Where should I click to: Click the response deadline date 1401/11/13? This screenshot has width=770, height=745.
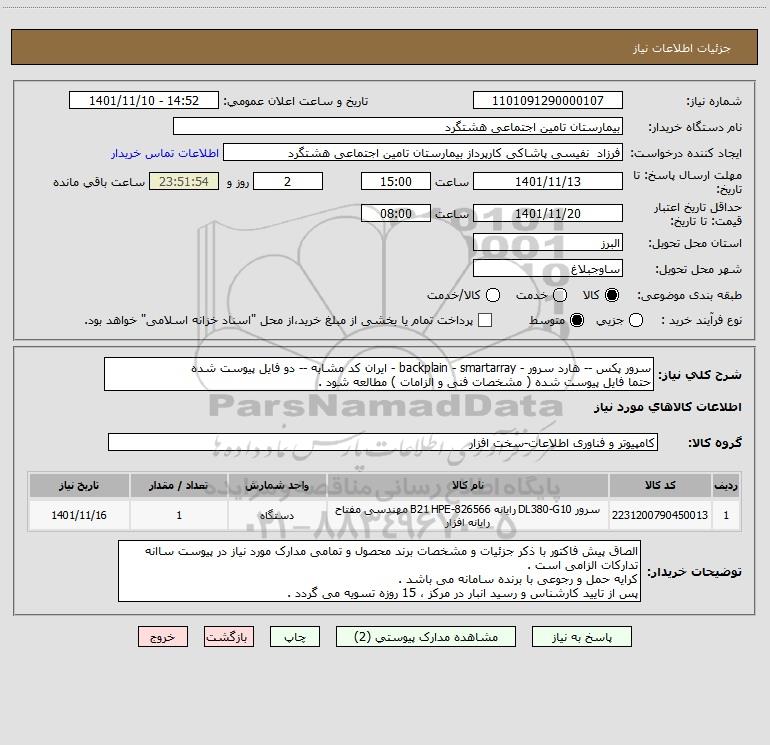pos(548,181)
